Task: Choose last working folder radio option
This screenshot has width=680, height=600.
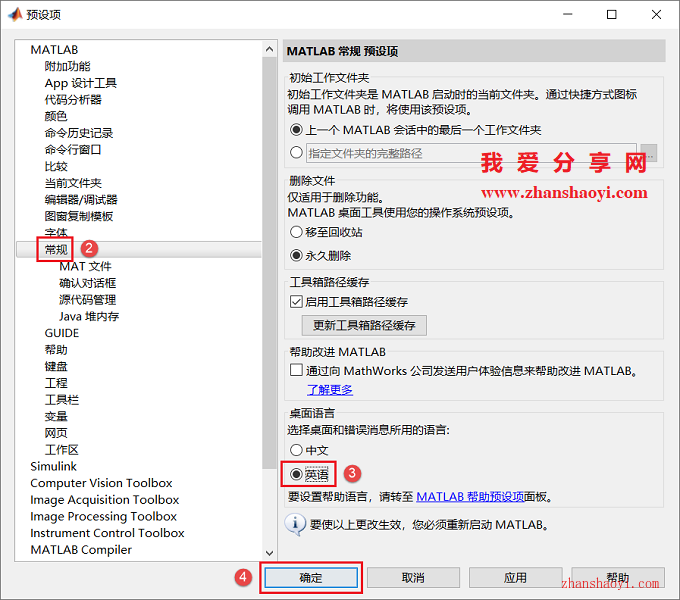Action: coord(296,130)
